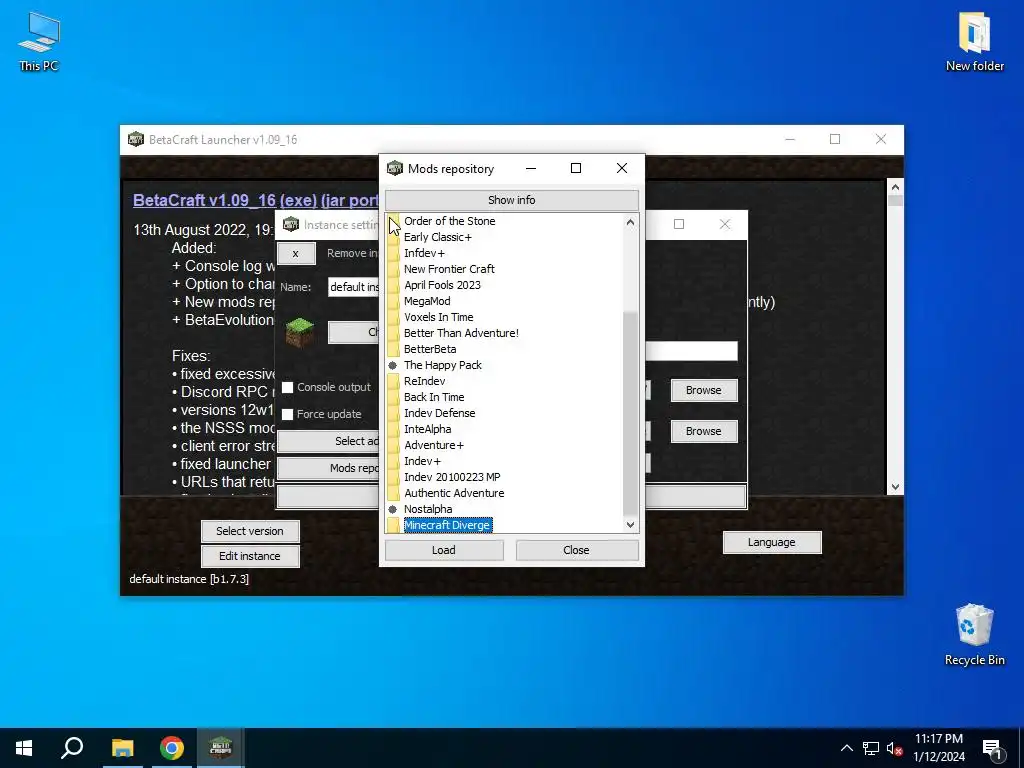Open the Order of the Stone folder icon

[x=393, y=221]
